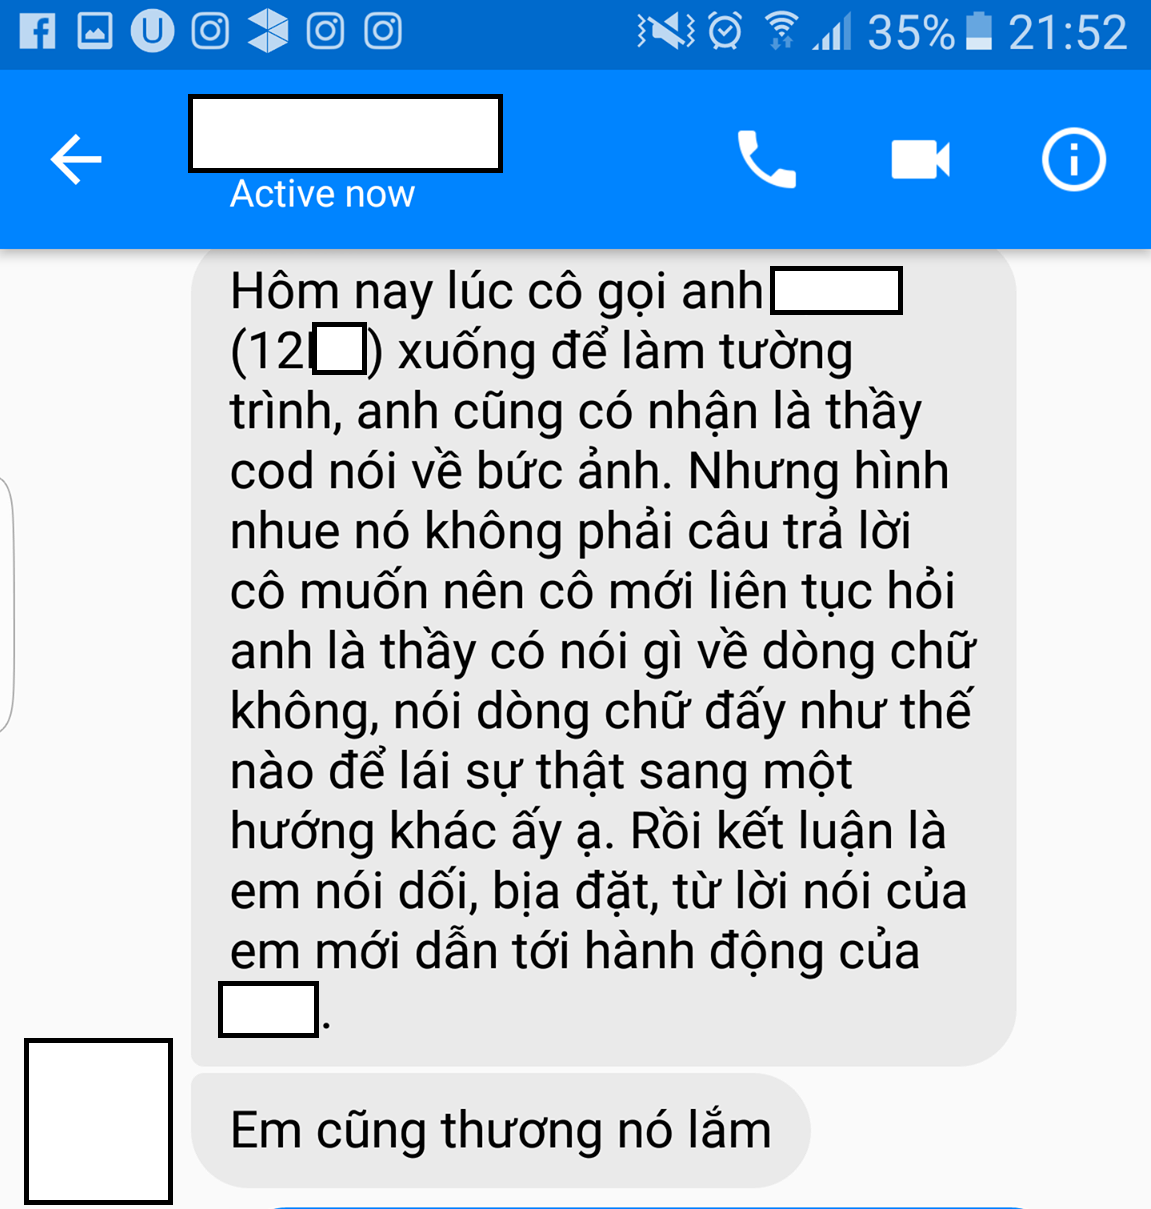Tap the gallery image icon in status bar

point(95,32)
